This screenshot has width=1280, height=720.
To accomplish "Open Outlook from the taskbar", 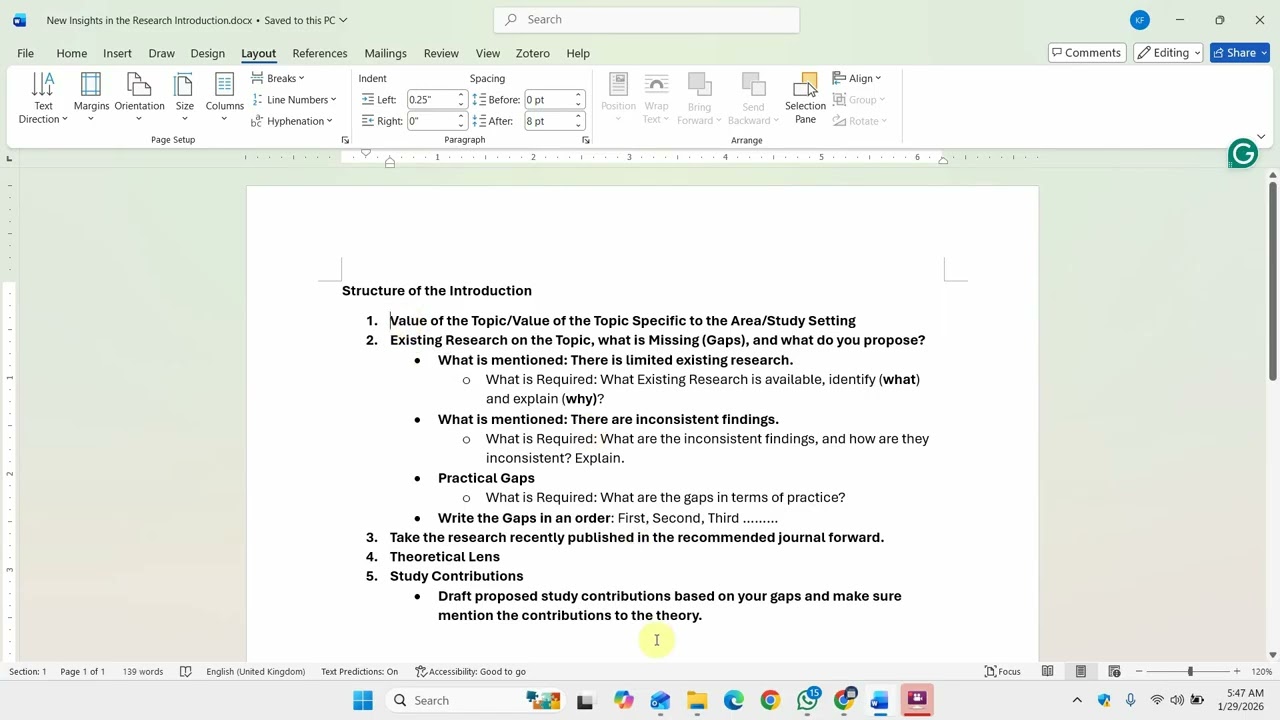I will [660, 700].
